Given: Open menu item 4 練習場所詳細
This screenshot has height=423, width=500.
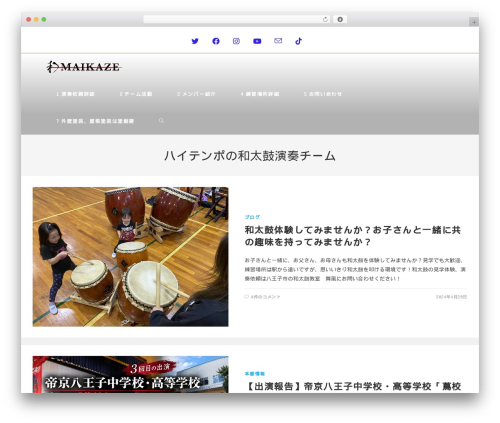Looking at the screenshot, I should [260, 94].
